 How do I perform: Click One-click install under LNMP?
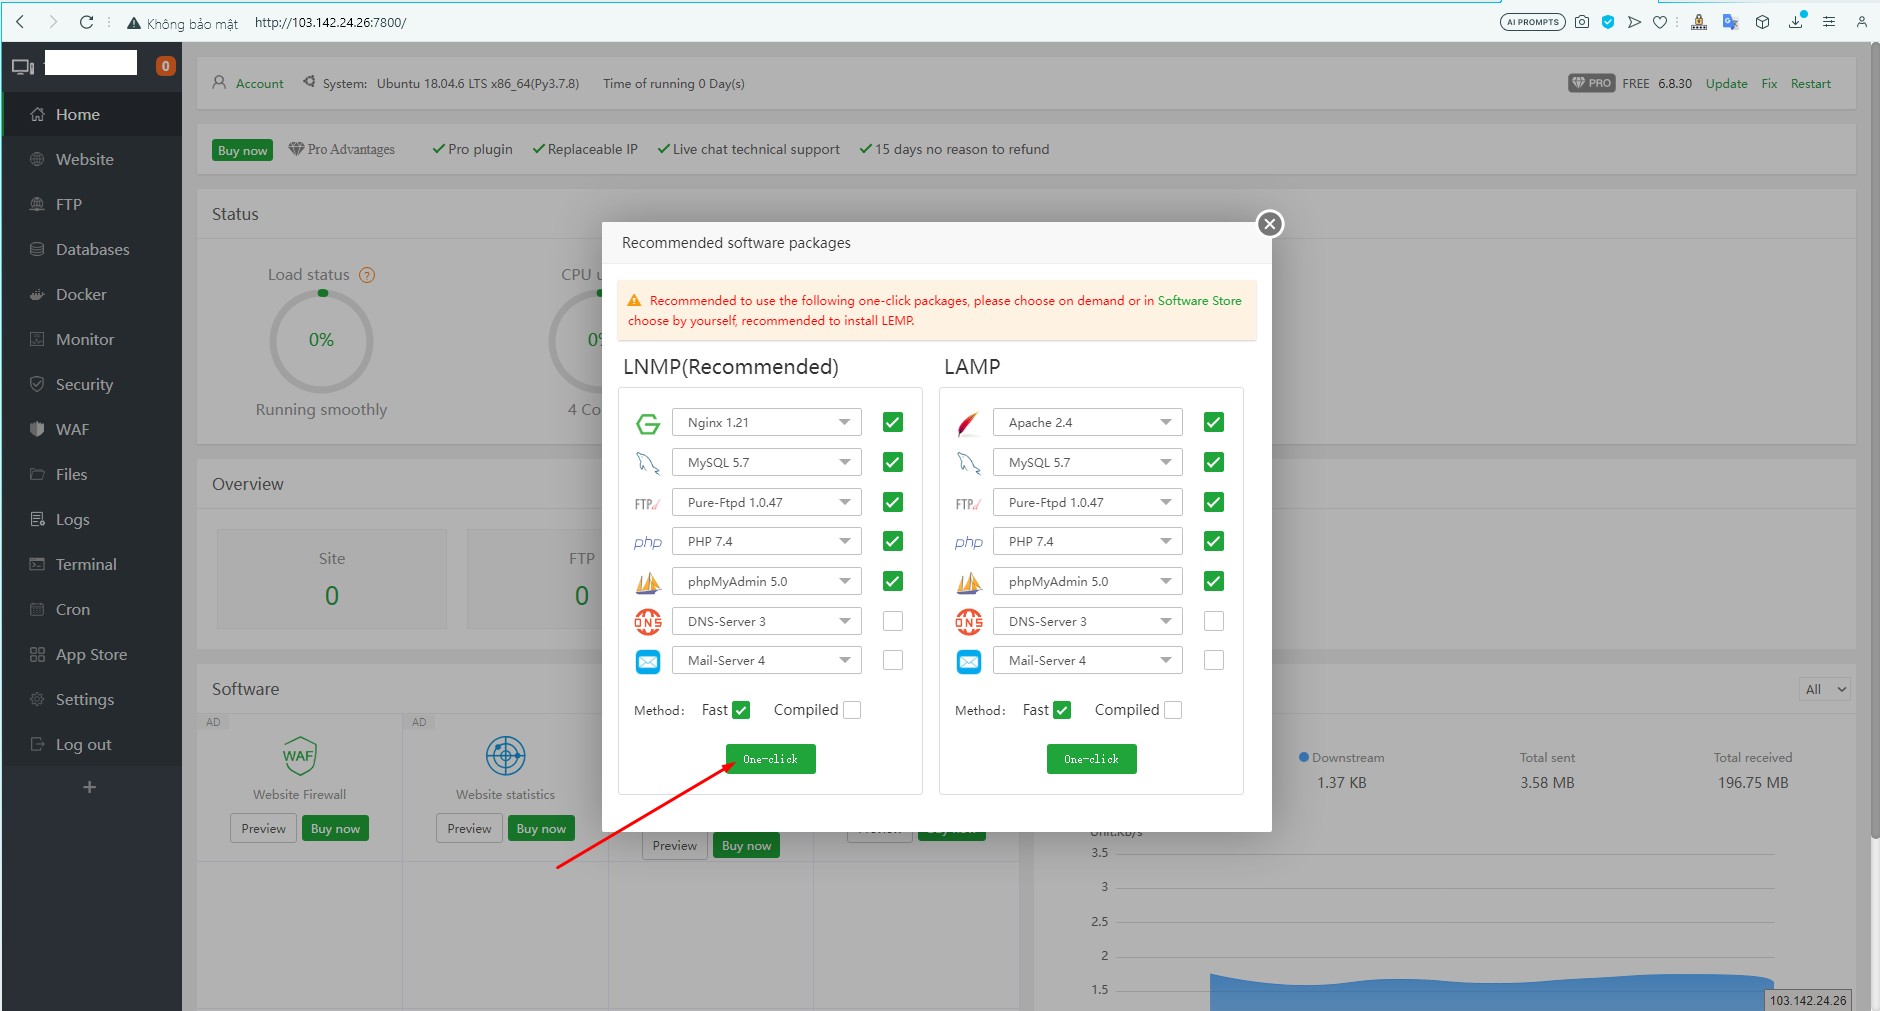pyautogui.click(x=771, y=759)
